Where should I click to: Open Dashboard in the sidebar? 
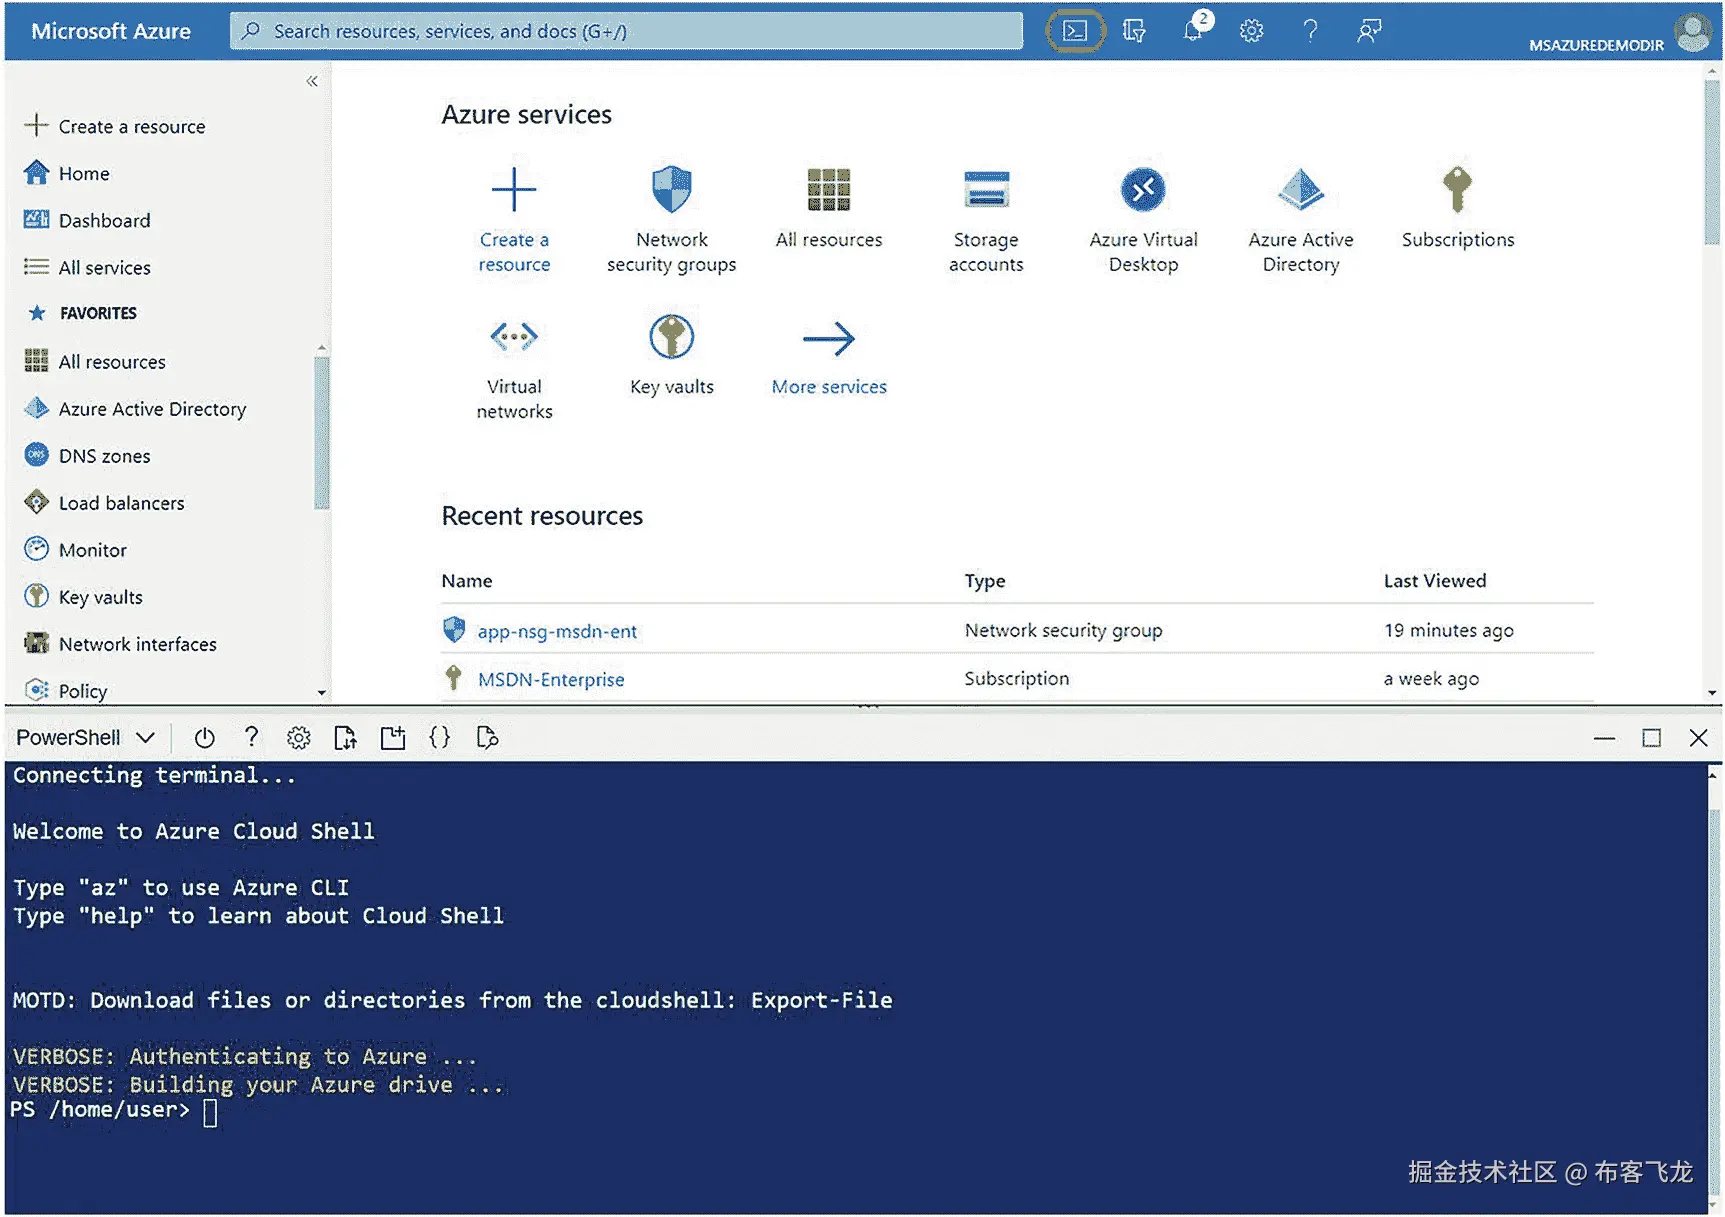[x=87, y=220]
